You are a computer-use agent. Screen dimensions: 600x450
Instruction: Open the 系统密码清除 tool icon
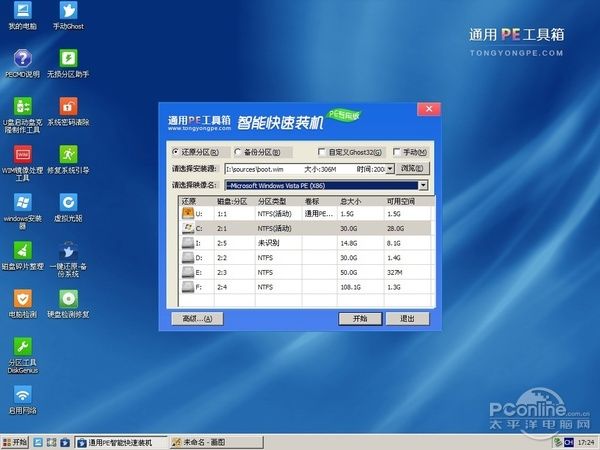68,106
